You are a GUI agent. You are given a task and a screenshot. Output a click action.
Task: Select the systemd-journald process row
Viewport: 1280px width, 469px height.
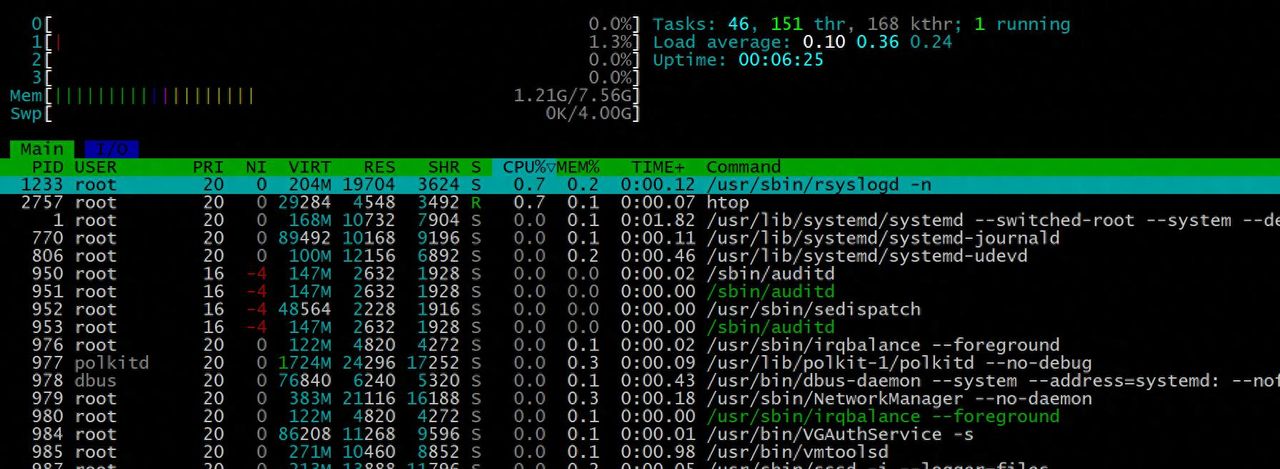640,238
